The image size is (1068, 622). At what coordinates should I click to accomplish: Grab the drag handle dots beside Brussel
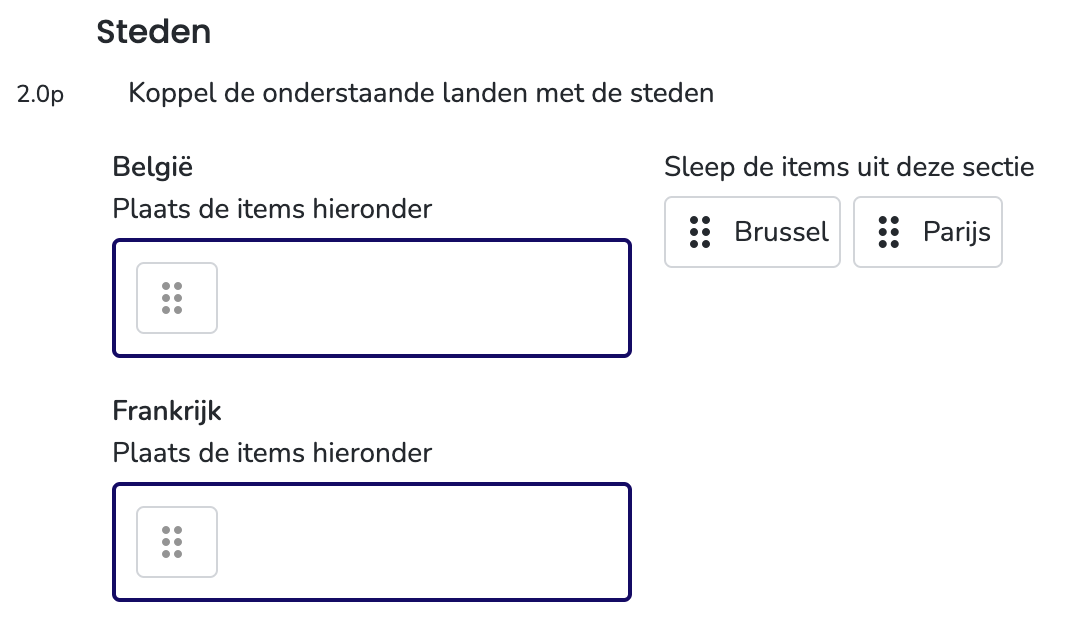pos(700,232)
